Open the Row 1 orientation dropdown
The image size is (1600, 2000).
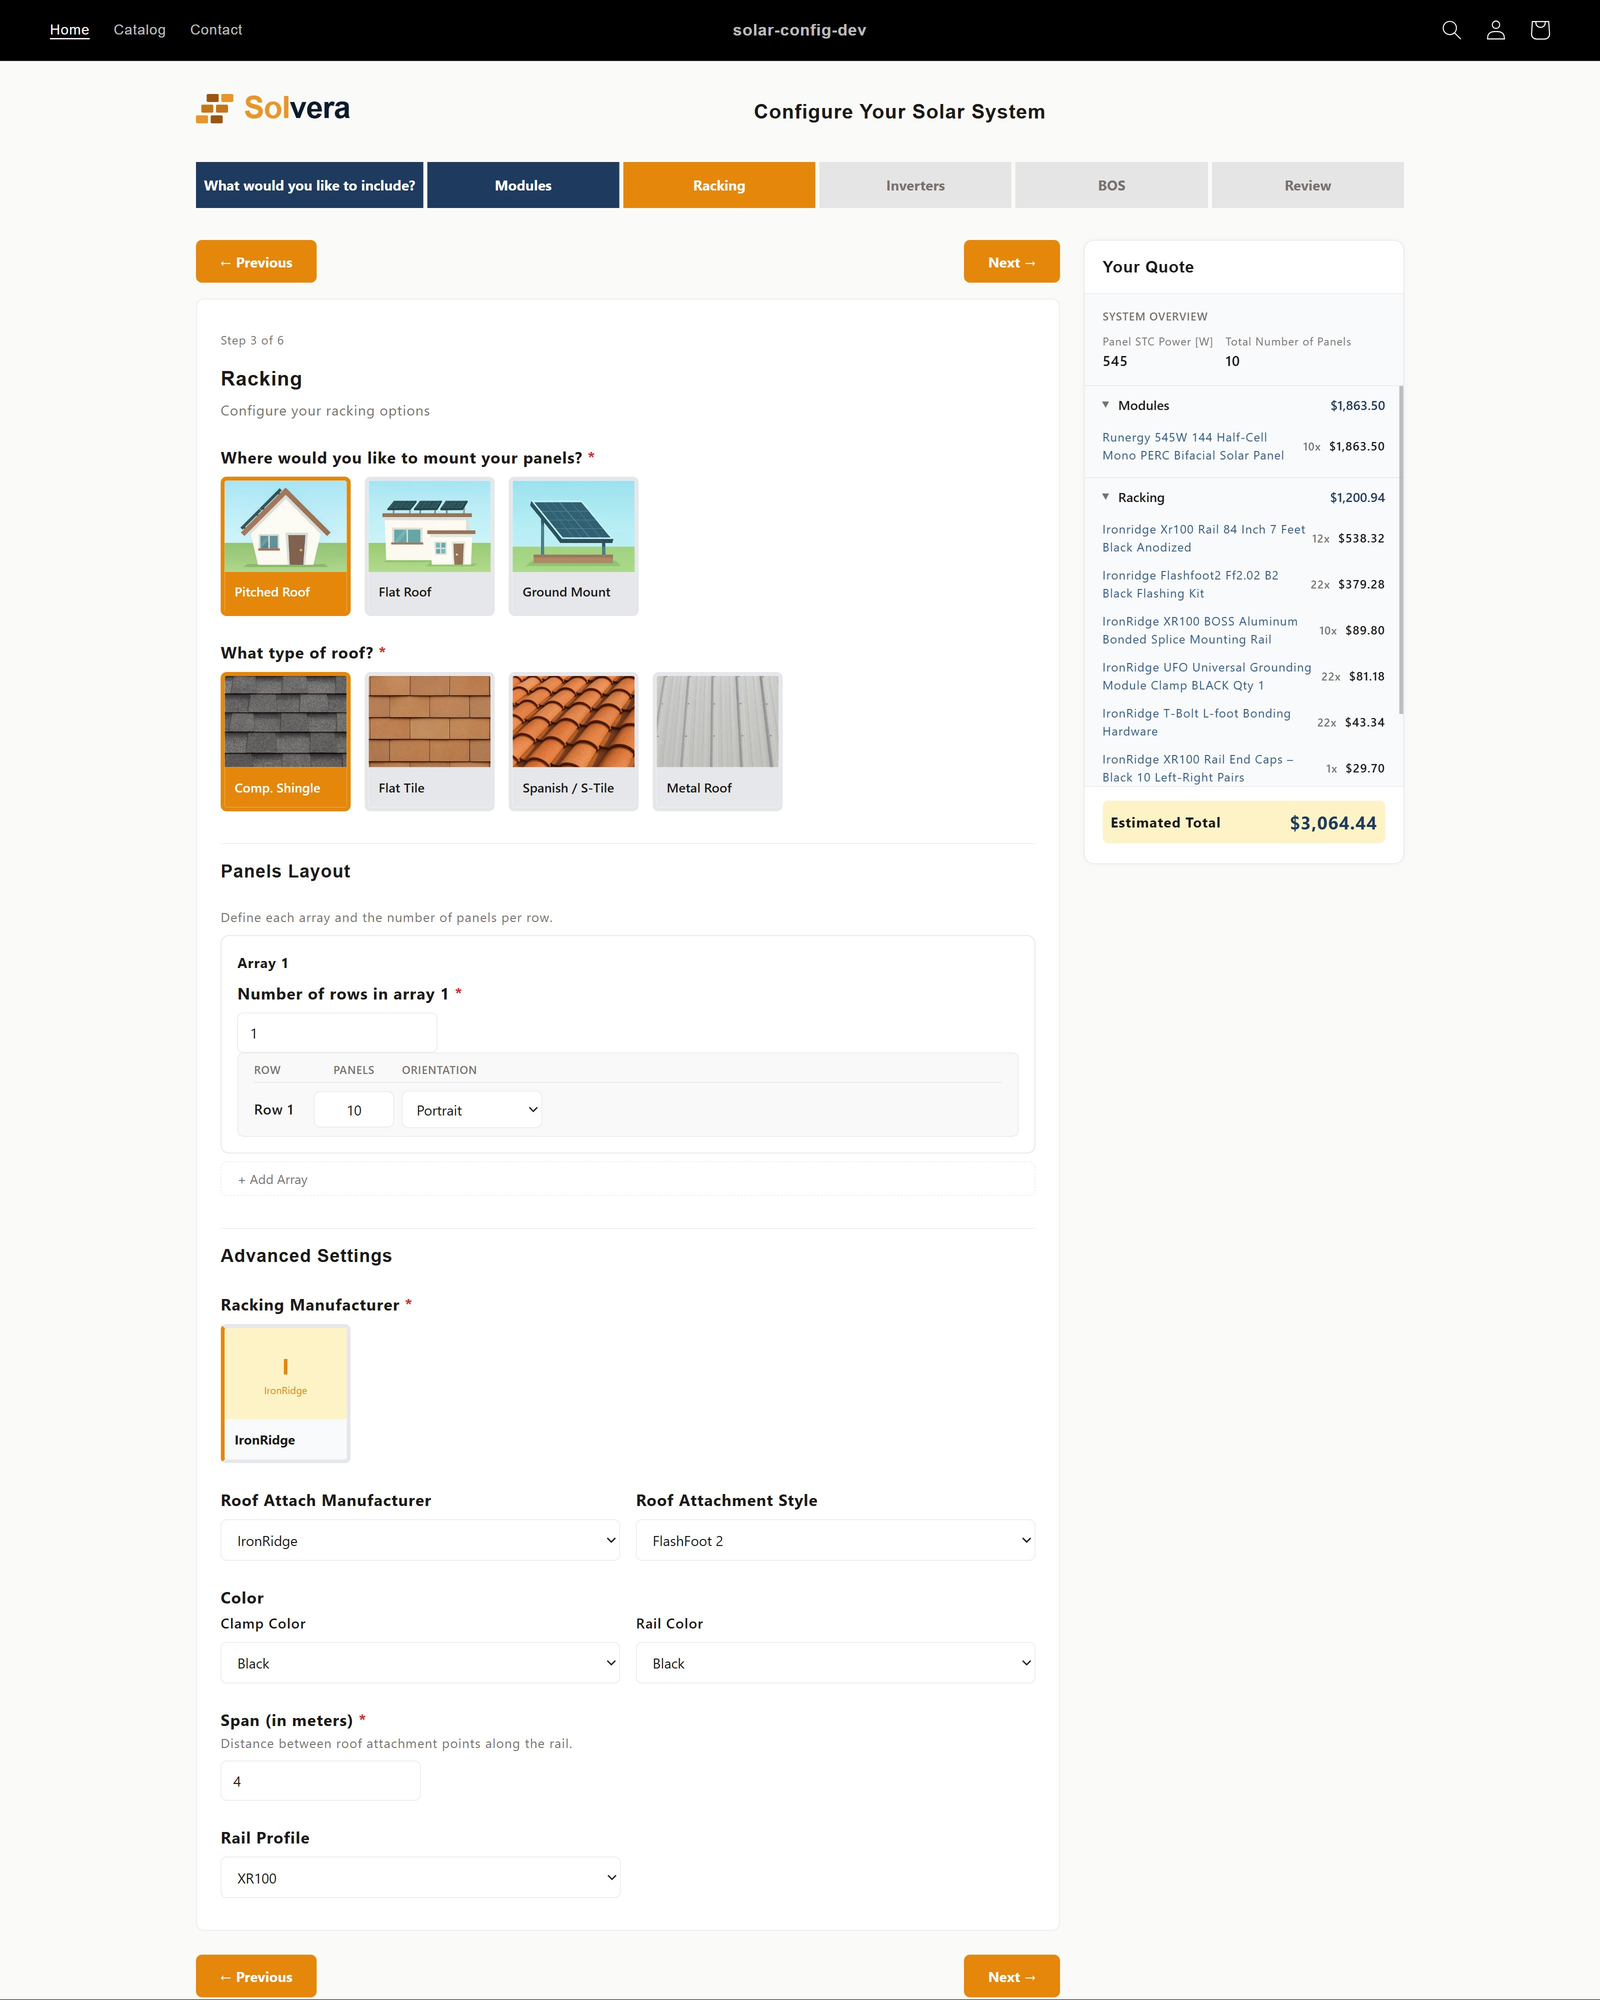coord(472,1110)
